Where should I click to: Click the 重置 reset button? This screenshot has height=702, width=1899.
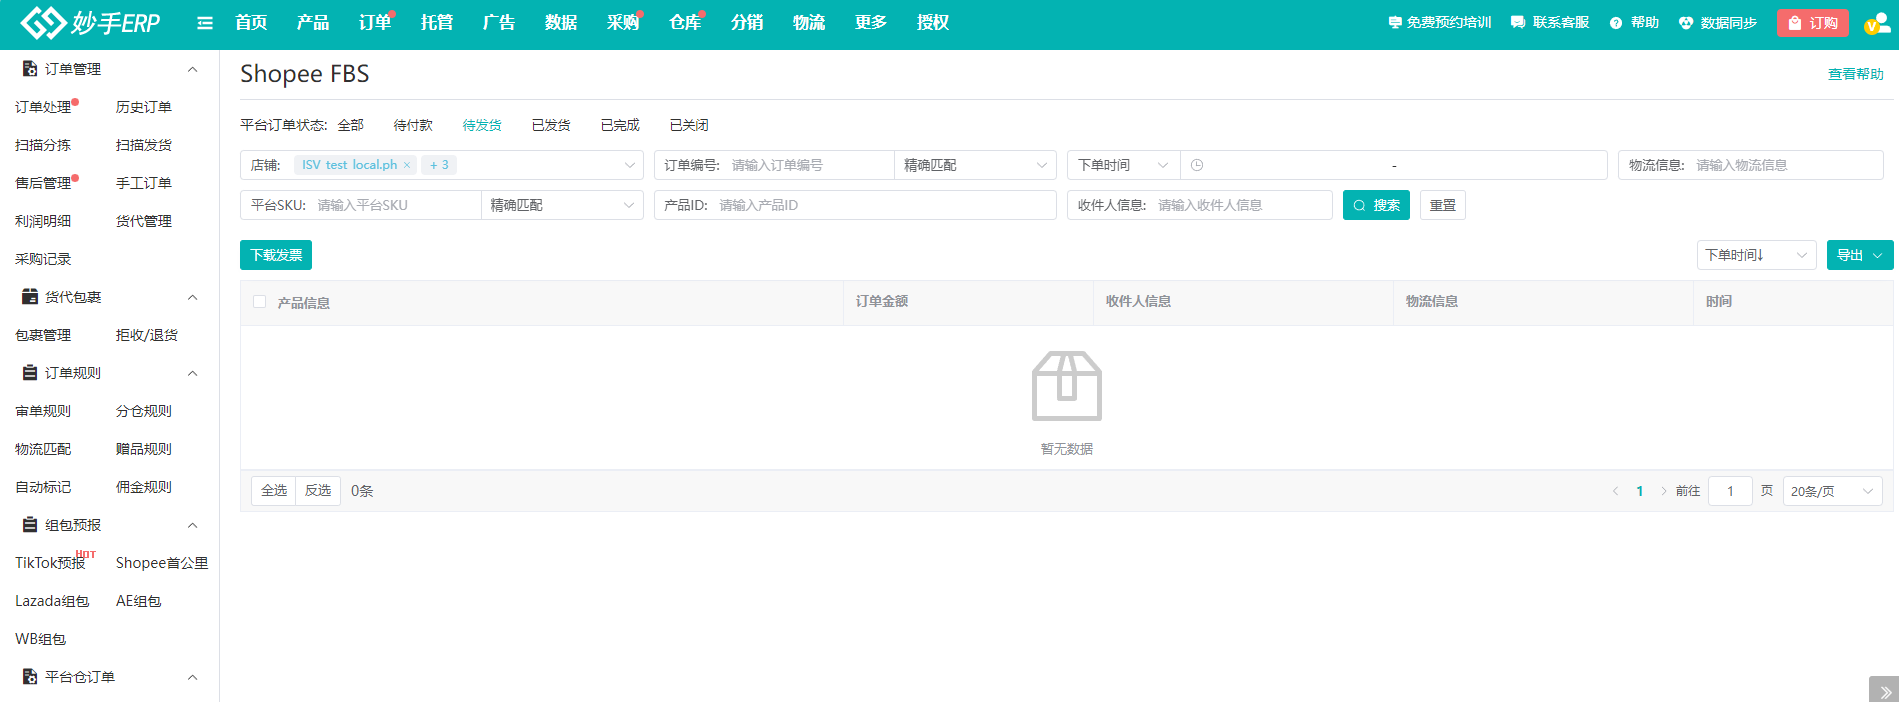[x=1443, y=205]
